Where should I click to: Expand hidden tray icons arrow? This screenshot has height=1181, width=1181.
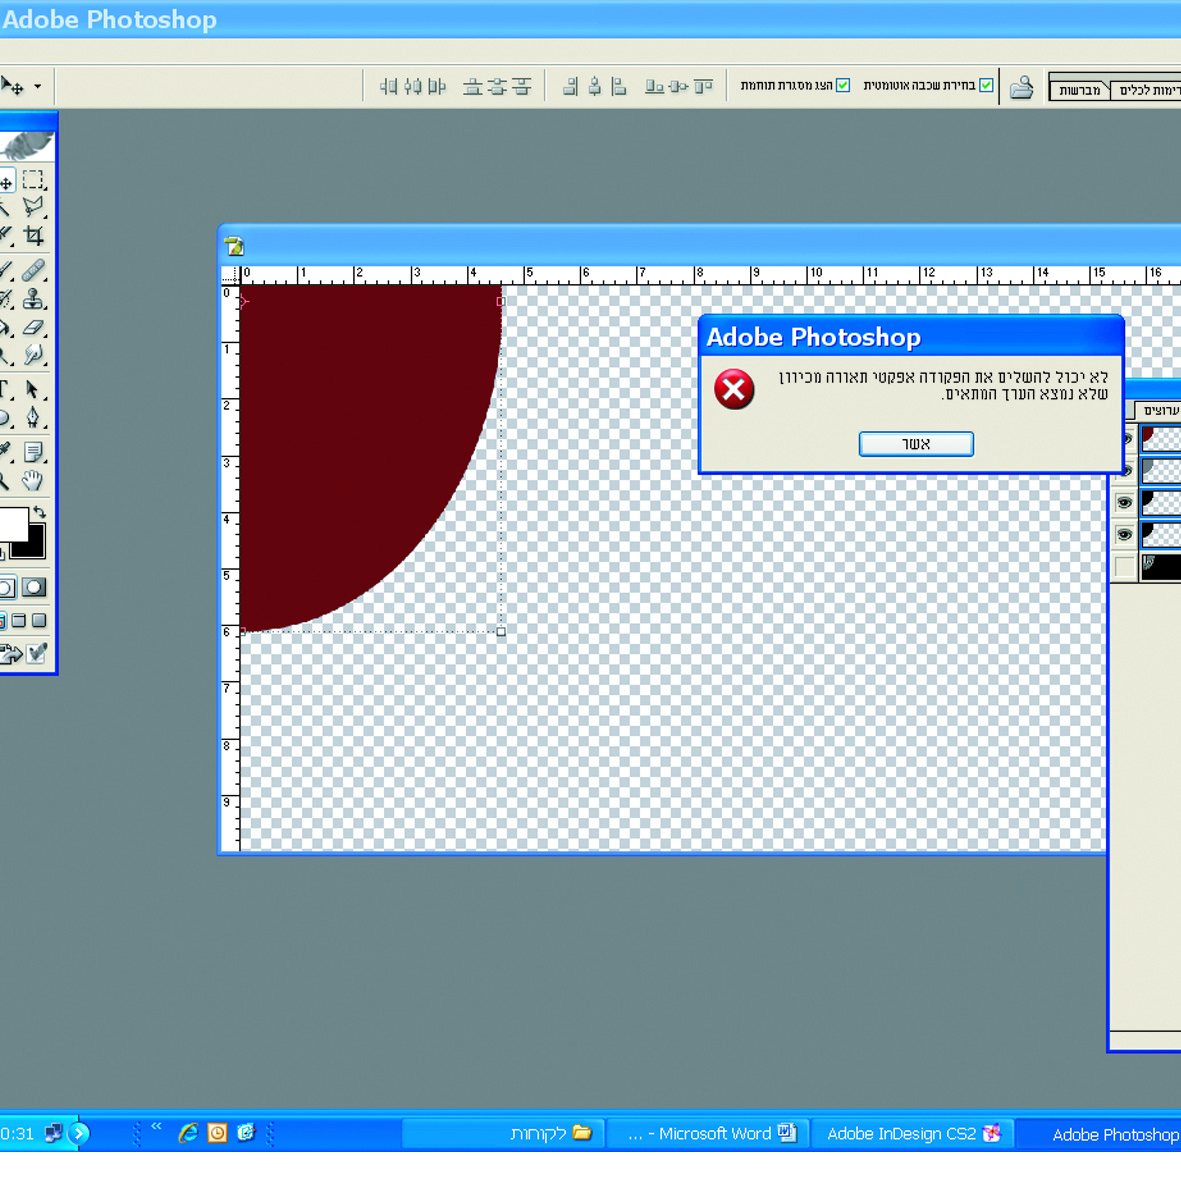click(x=79, y=1133)
